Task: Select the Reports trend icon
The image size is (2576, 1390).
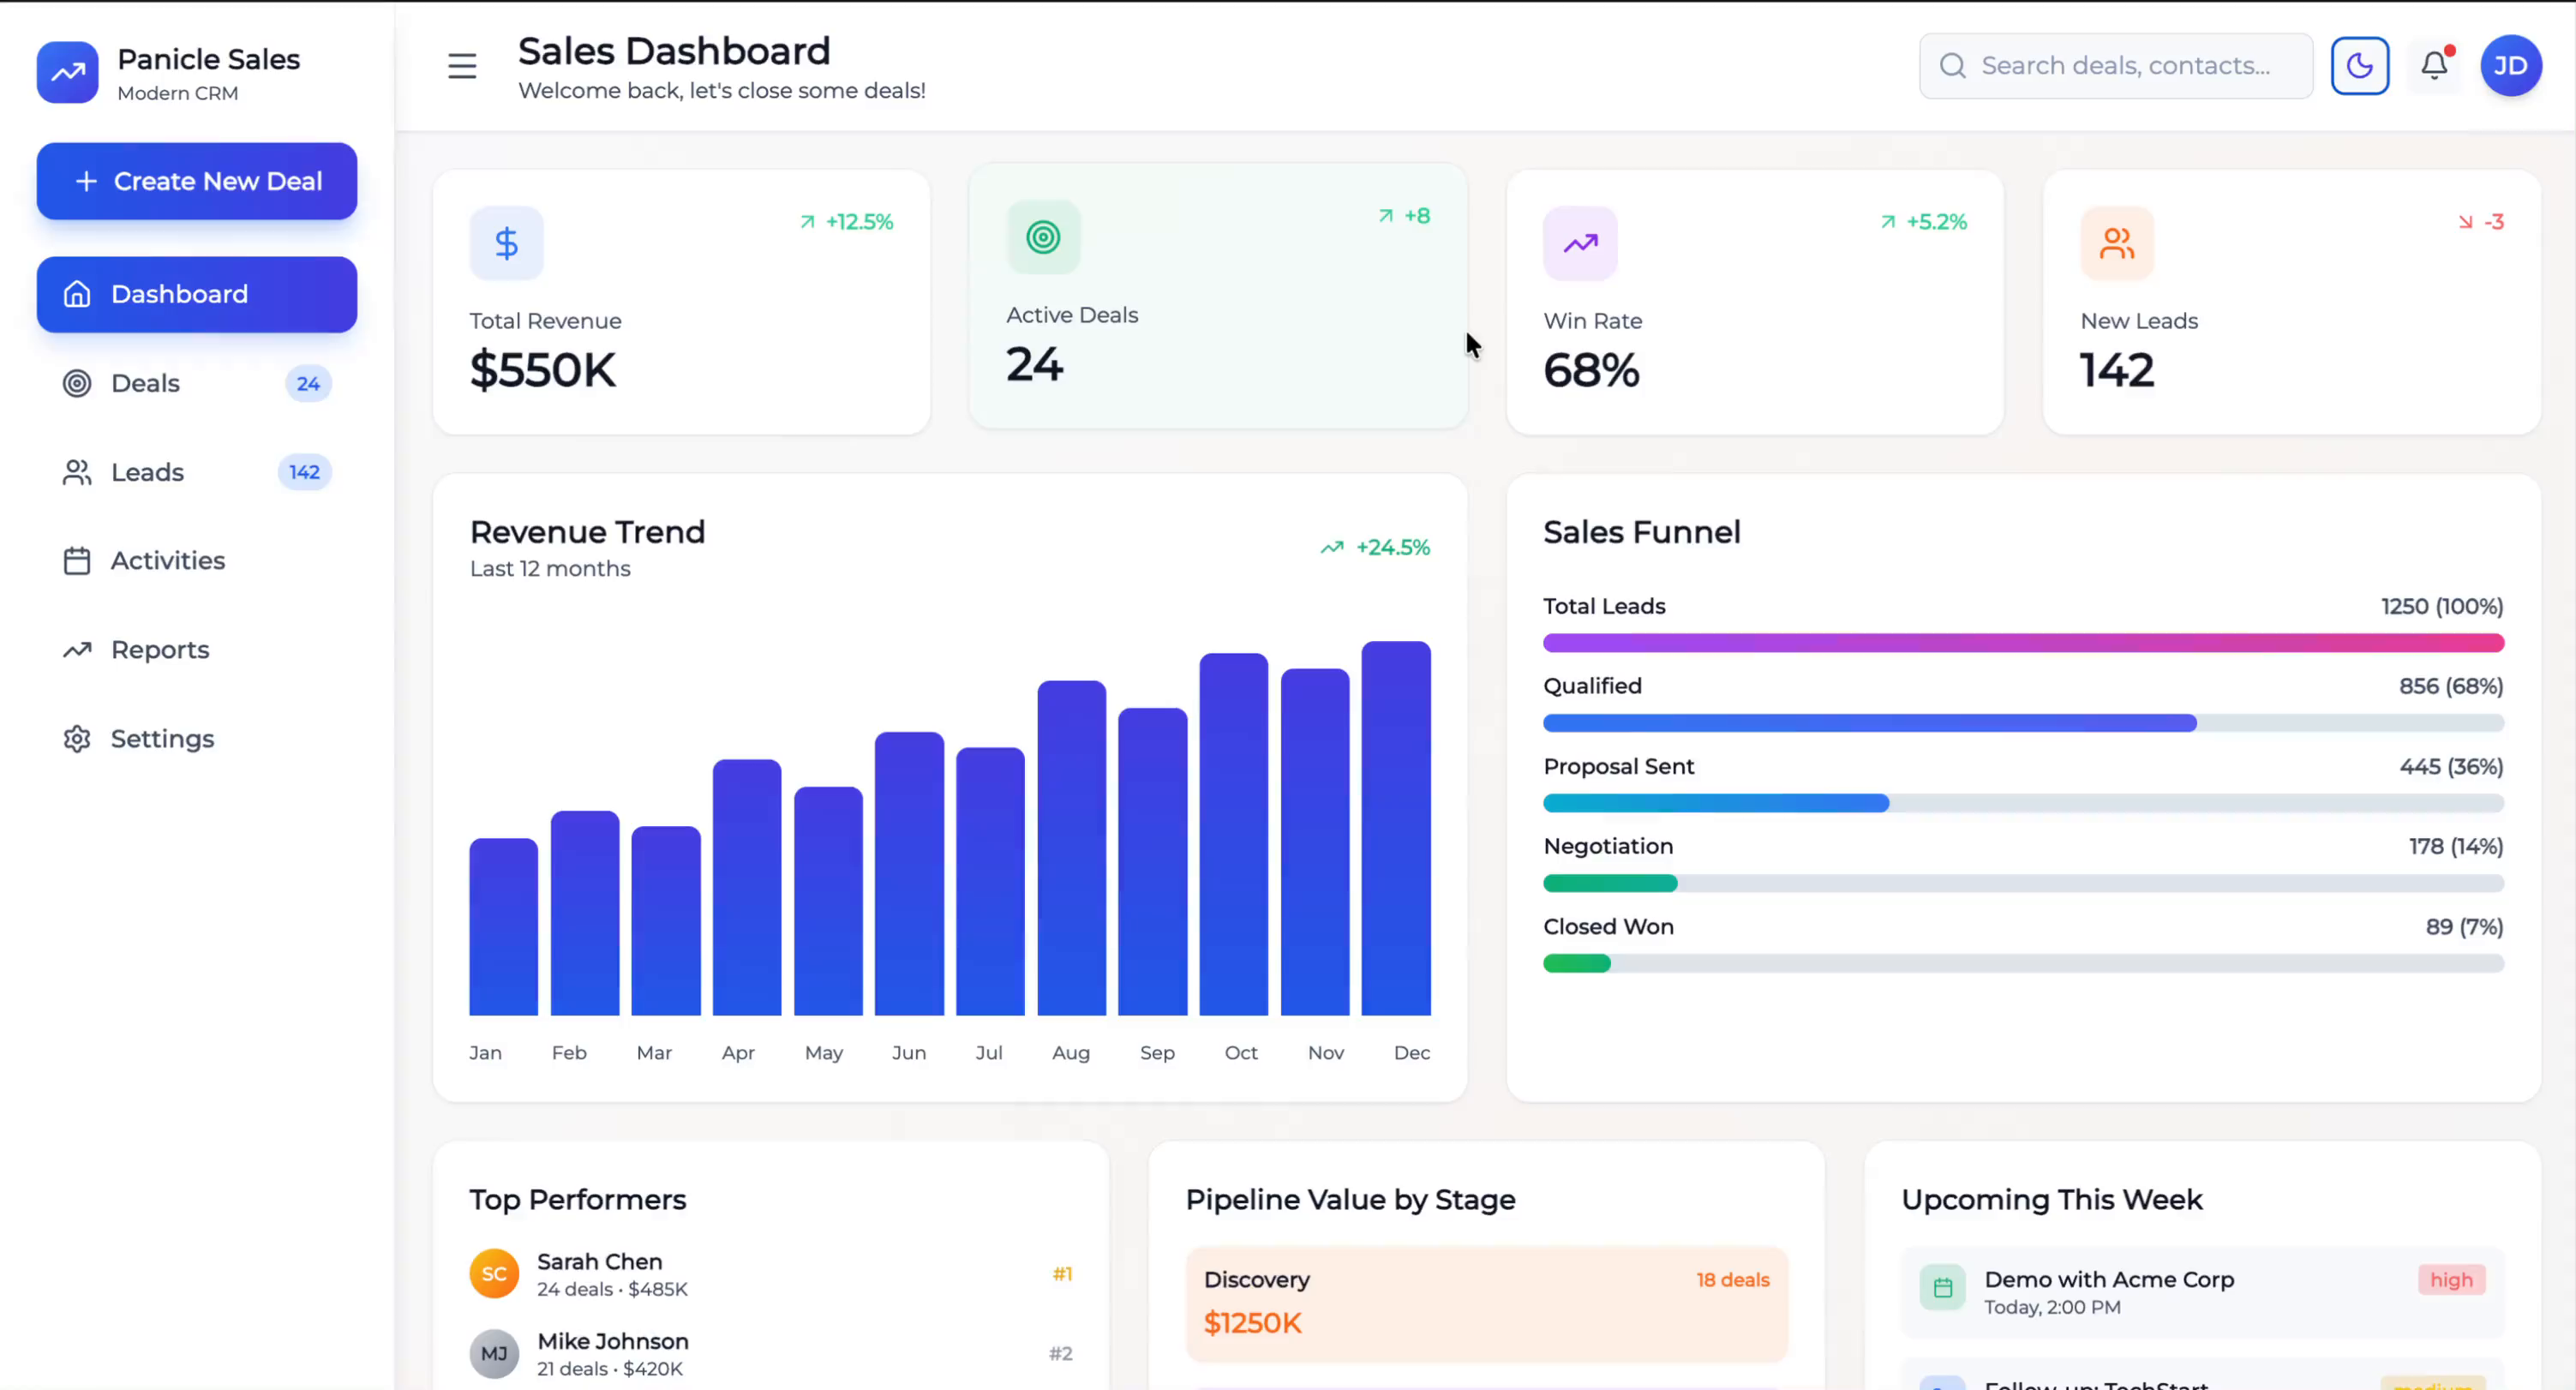Action: click(x=76, y=649)
